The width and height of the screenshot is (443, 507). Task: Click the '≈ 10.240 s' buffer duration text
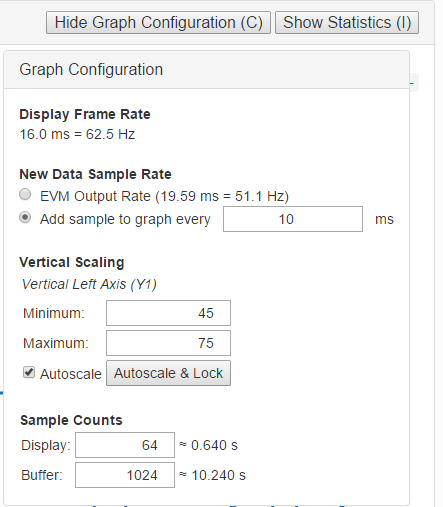tap(212, 475)
